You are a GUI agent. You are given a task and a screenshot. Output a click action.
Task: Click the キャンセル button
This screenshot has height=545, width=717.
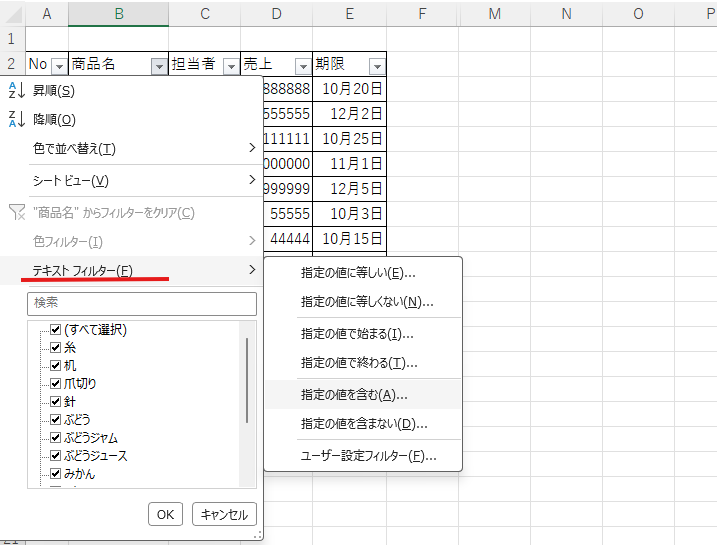[224, 514]
